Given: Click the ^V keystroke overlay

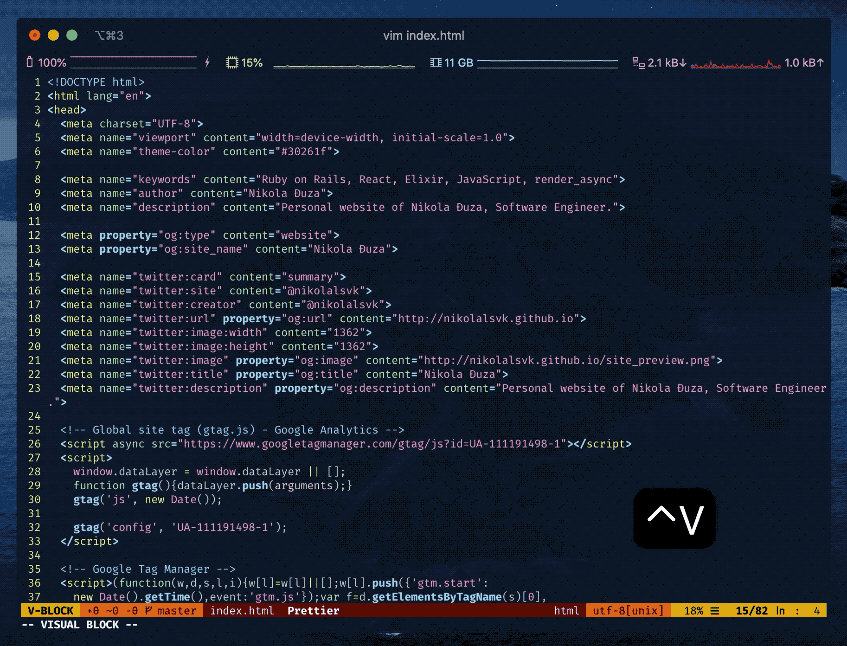Looking at the screenshot, I should coord(674,518).
